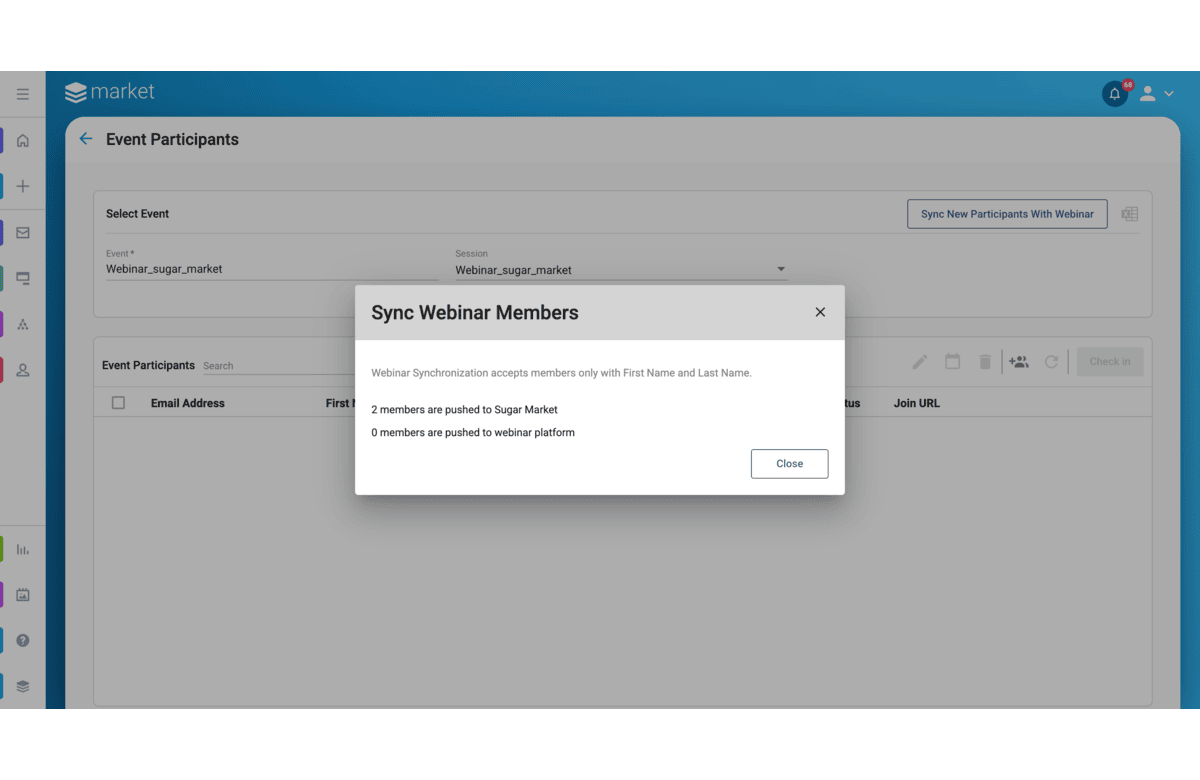Export participants with the Excel icon

1130,214
